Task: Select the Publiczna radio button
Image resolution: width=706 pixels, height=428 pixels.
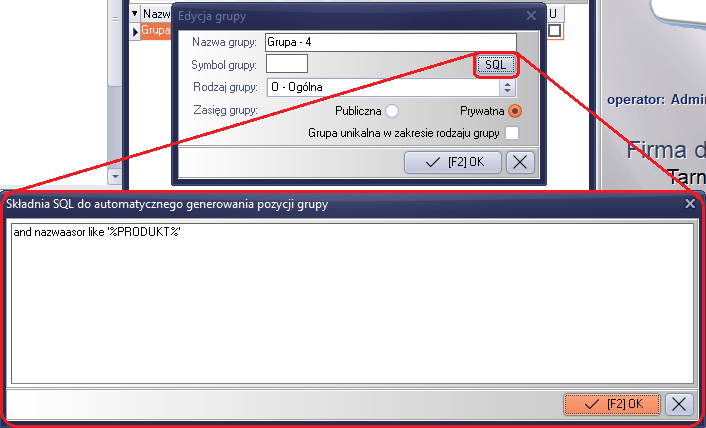Action: click(392, 111)
